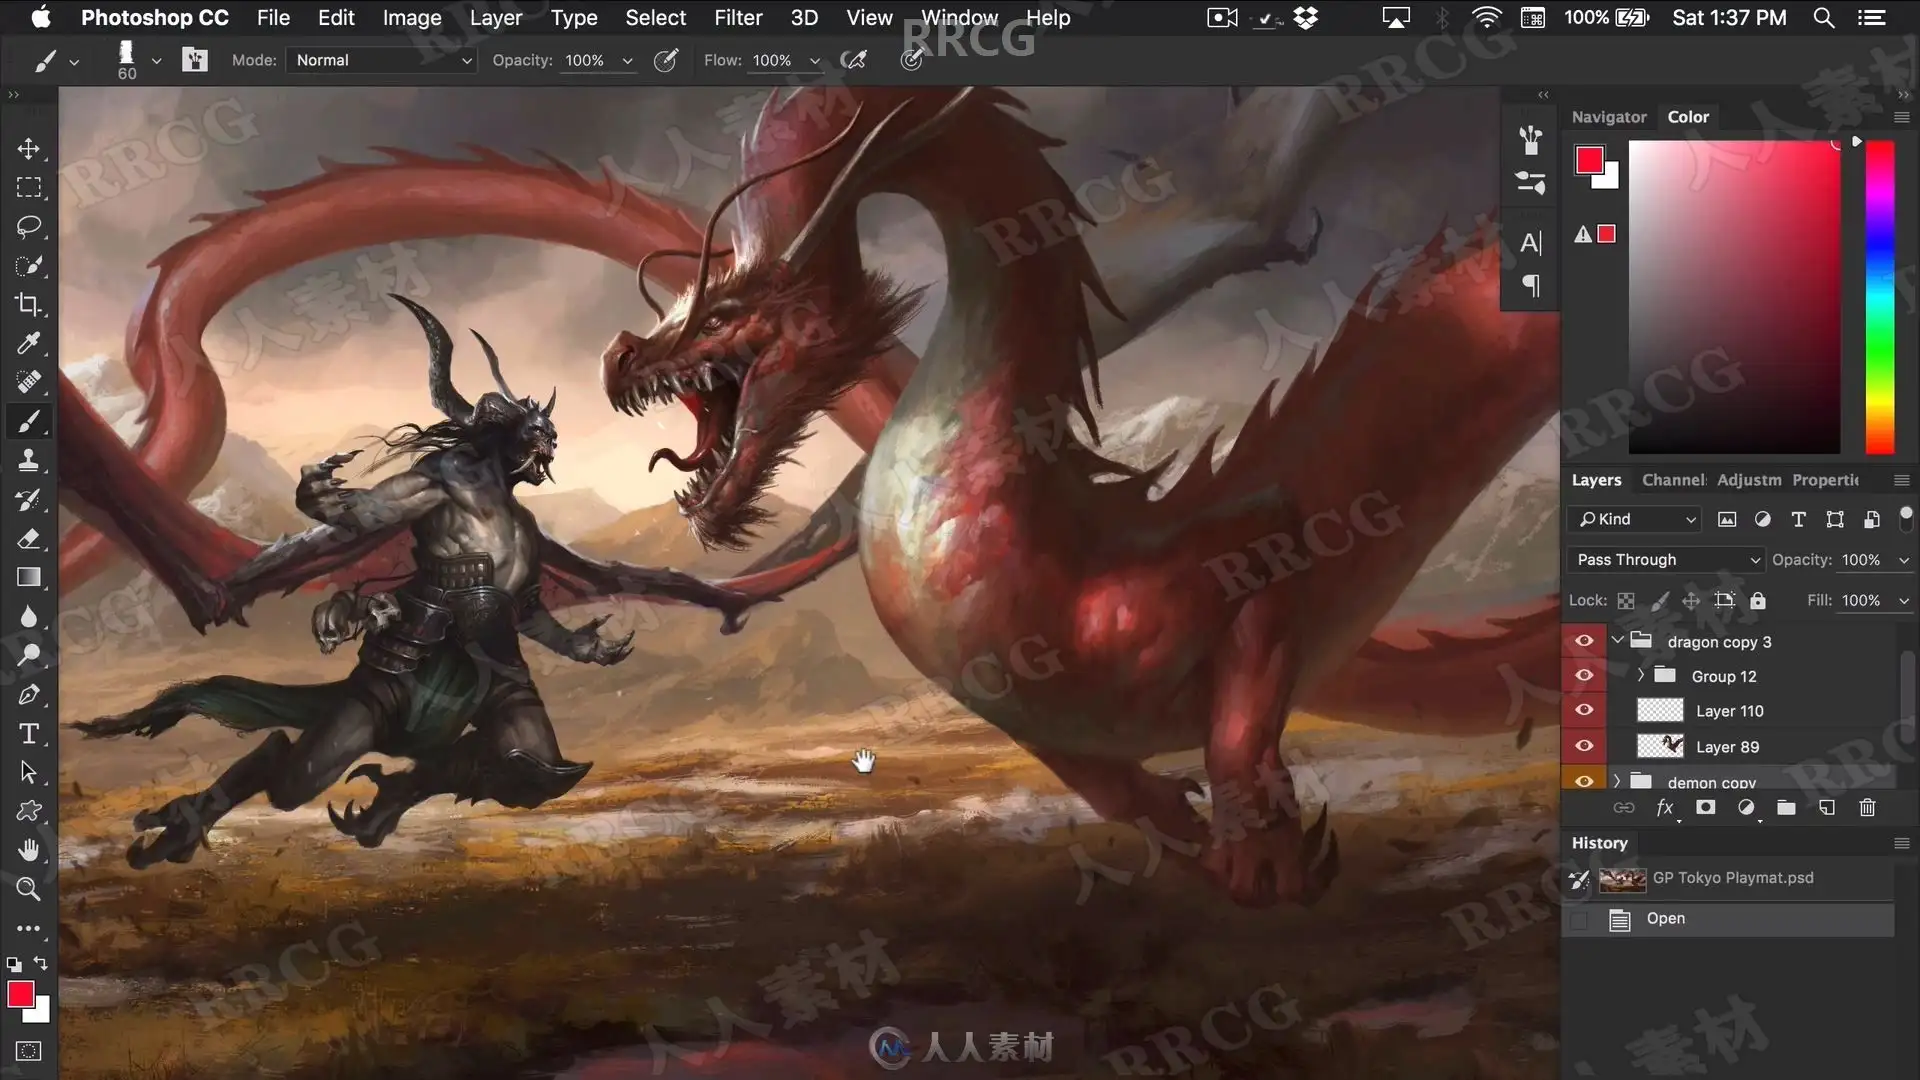Add a layer mask
This screenshot has height=1080, width=1920.
[x=1705, y=808]
